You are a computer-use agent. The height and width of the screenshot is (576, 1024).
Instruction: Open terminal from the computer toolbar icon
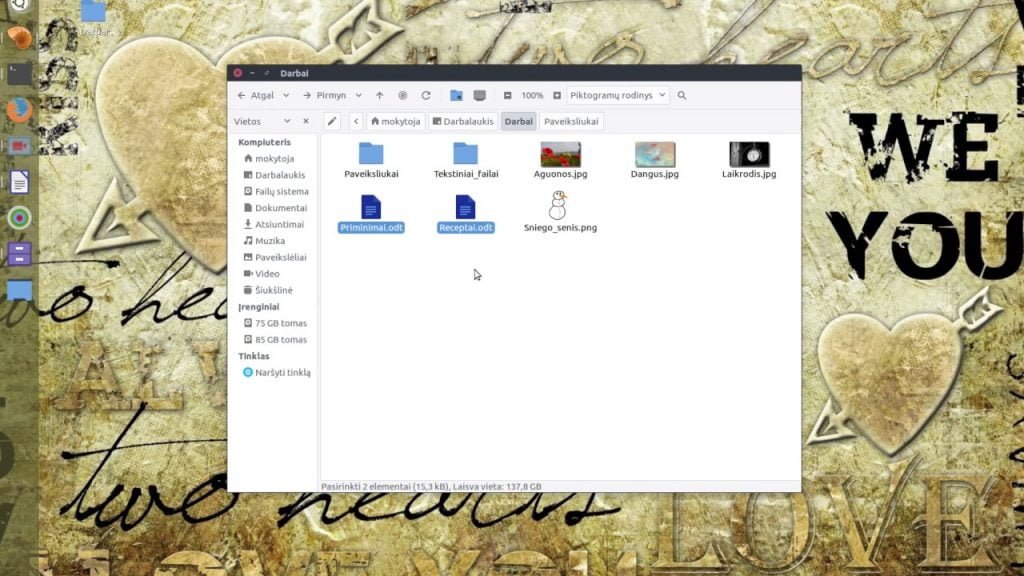click(x=479, y=95)
